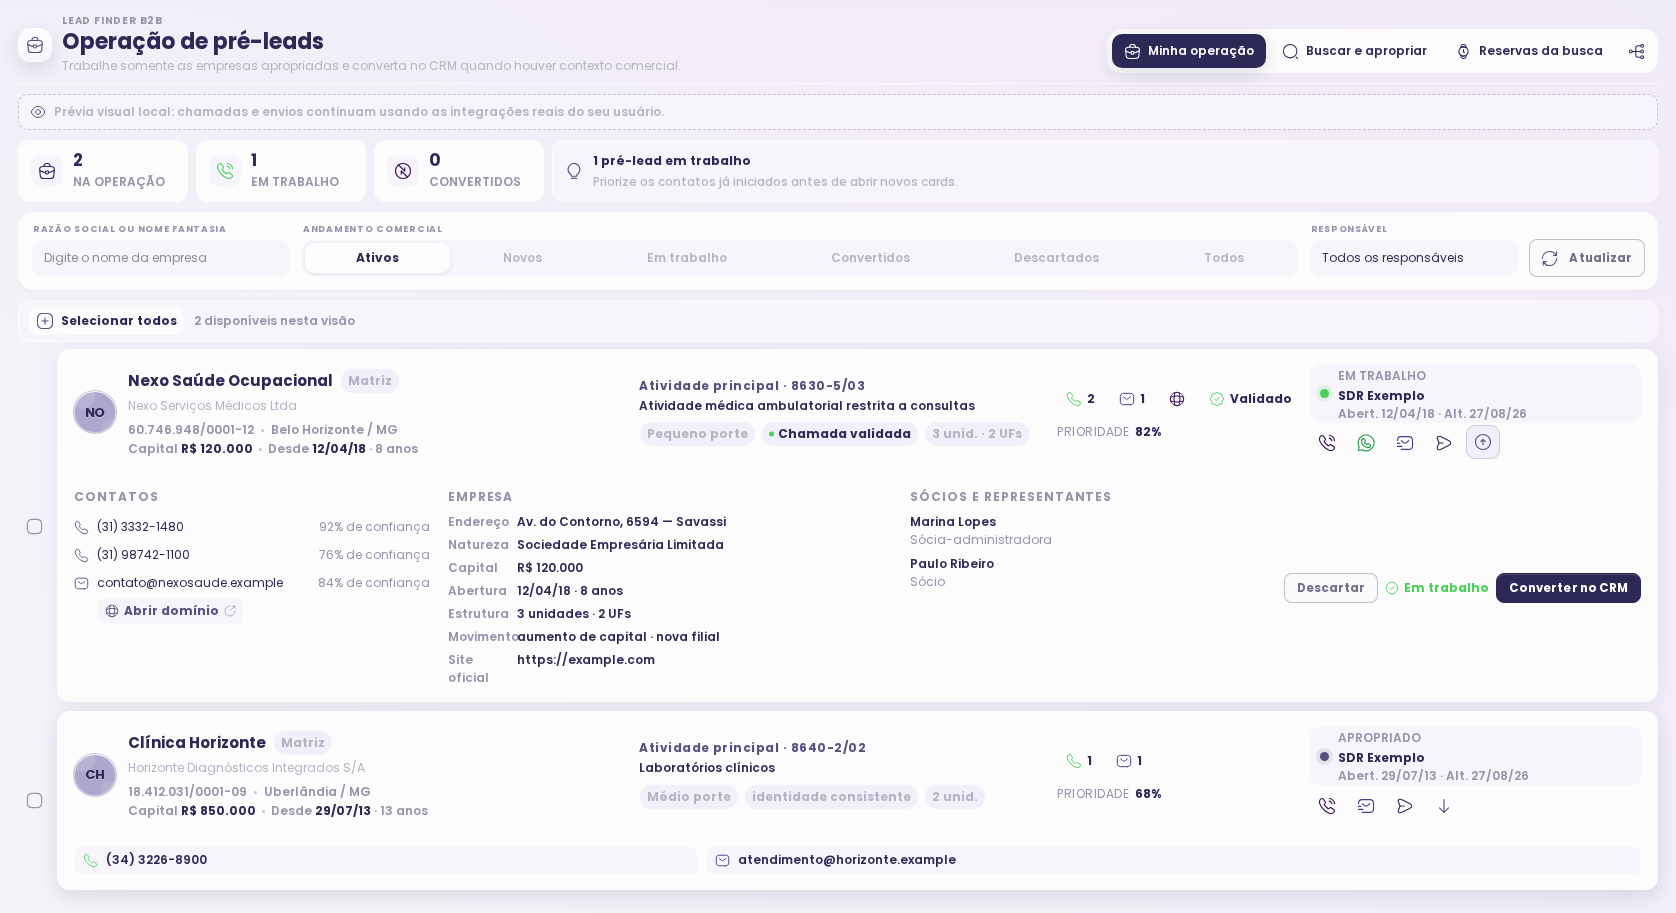Click email count chip on Clínica Horizonte

(x=1129, y=761)
